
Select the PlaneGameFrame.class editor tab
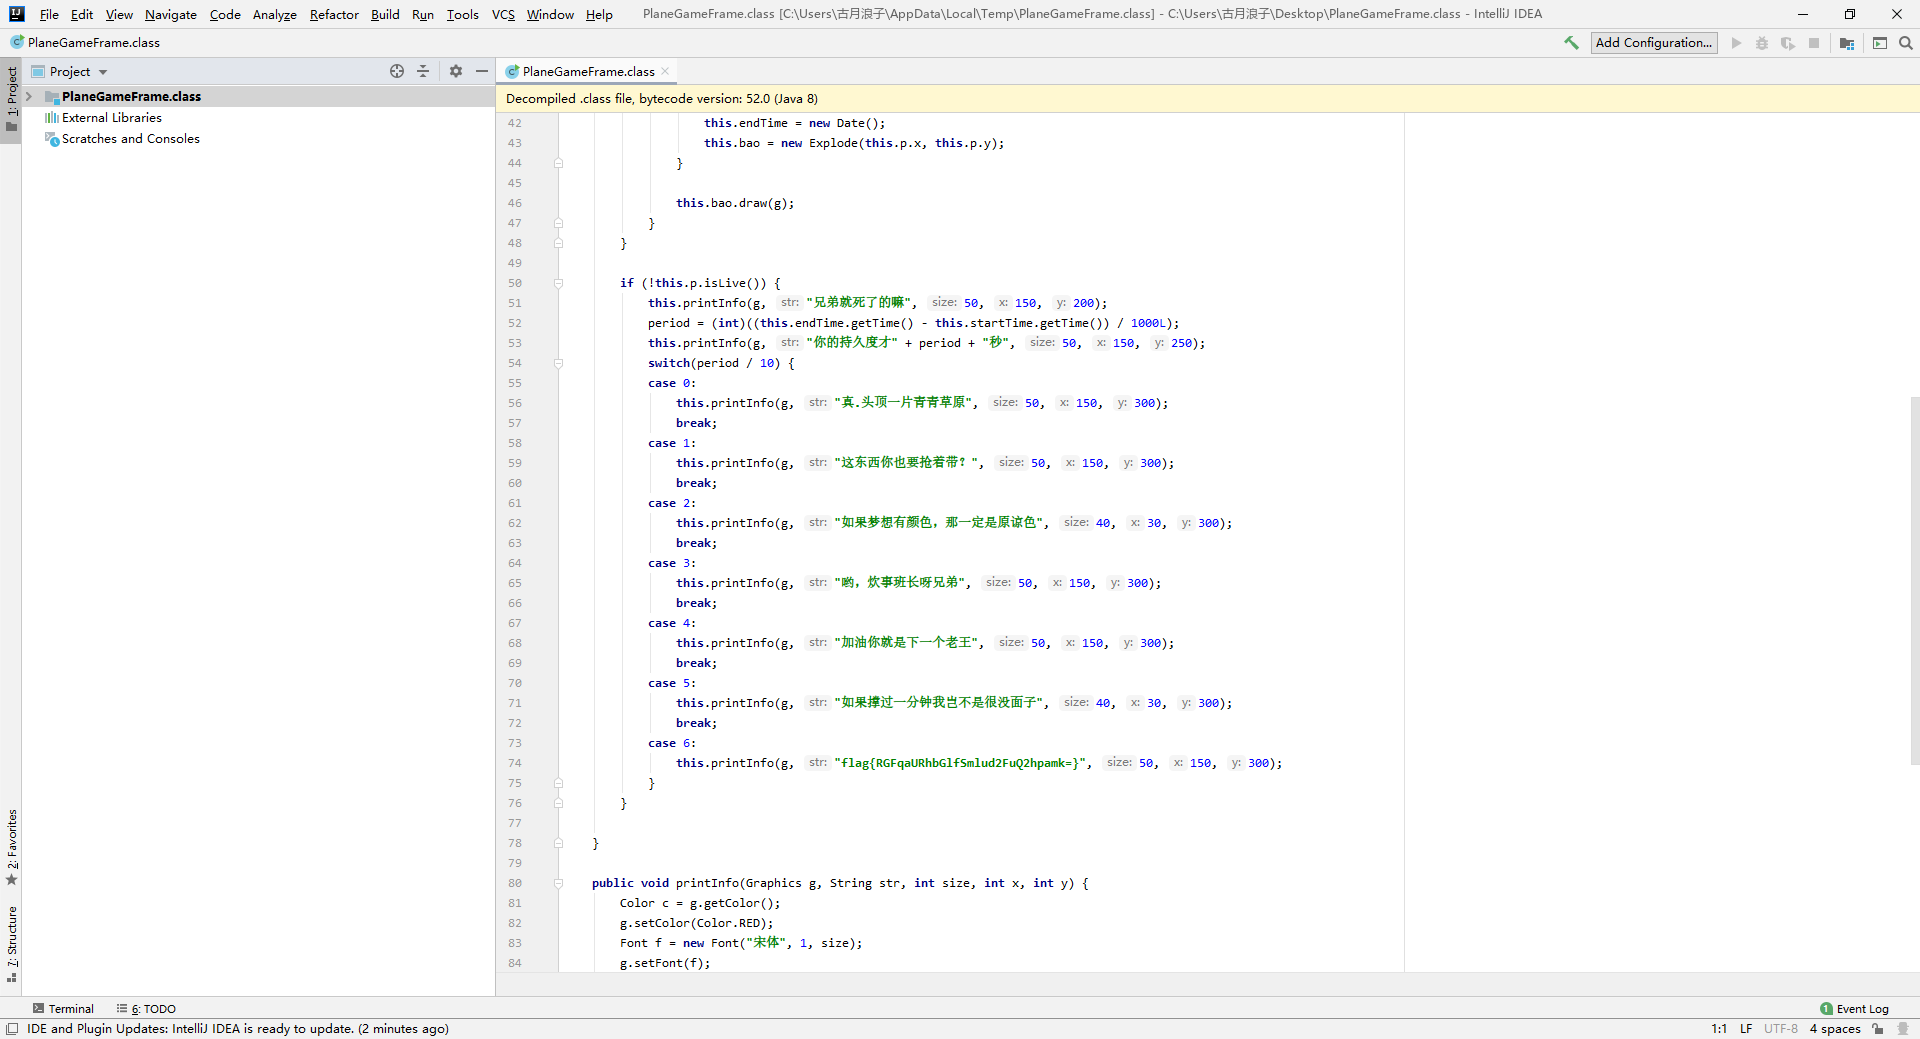point(588,71)
